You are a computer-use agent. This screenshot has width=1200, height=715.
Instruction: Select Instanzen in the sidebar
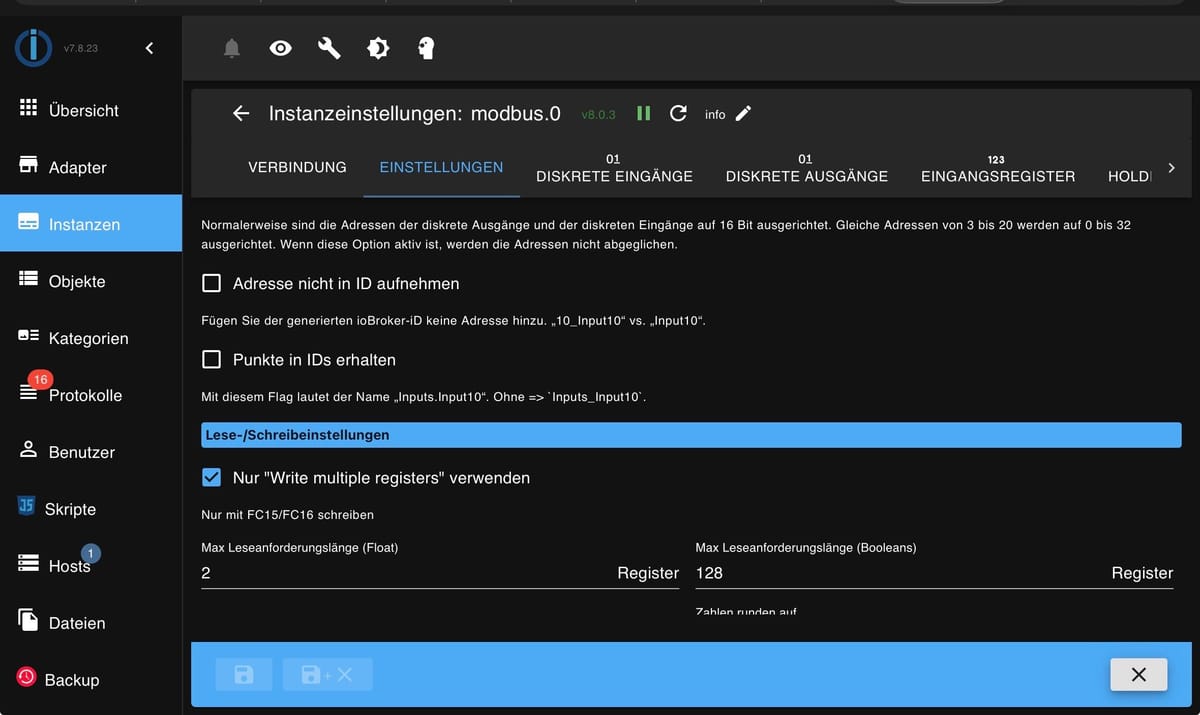91,224
